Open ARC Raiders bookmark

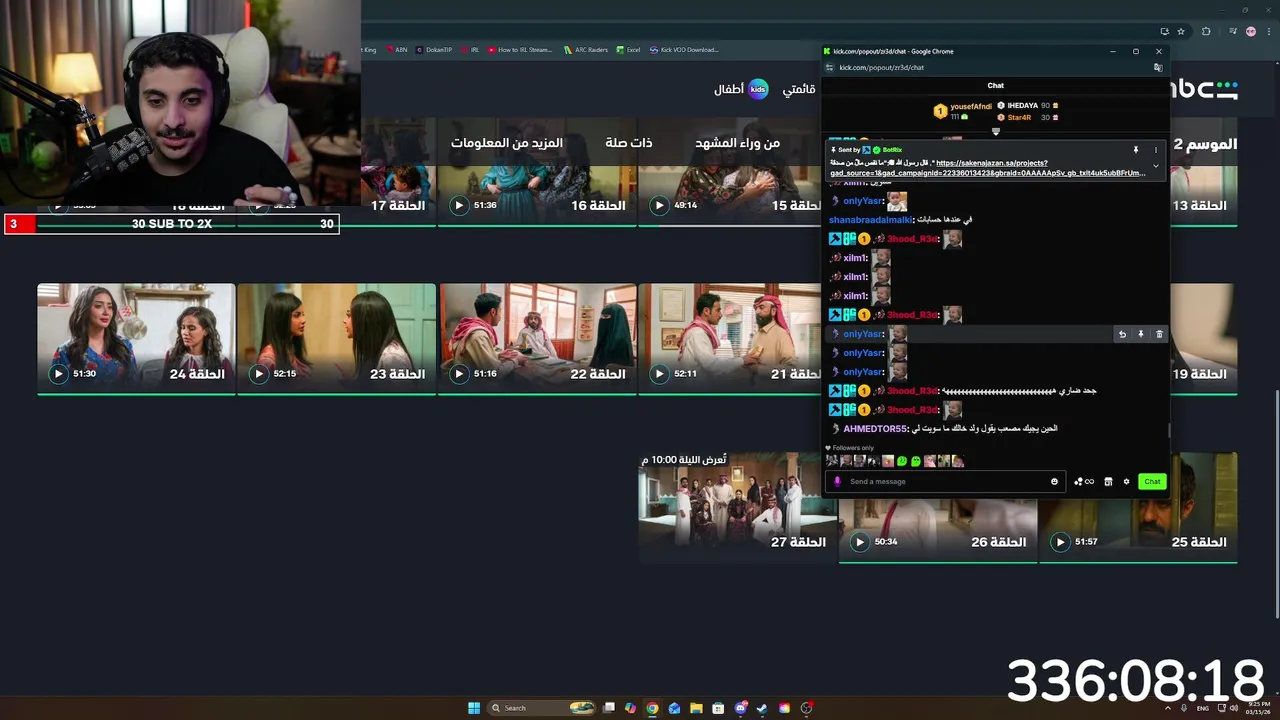click(585, 49)
